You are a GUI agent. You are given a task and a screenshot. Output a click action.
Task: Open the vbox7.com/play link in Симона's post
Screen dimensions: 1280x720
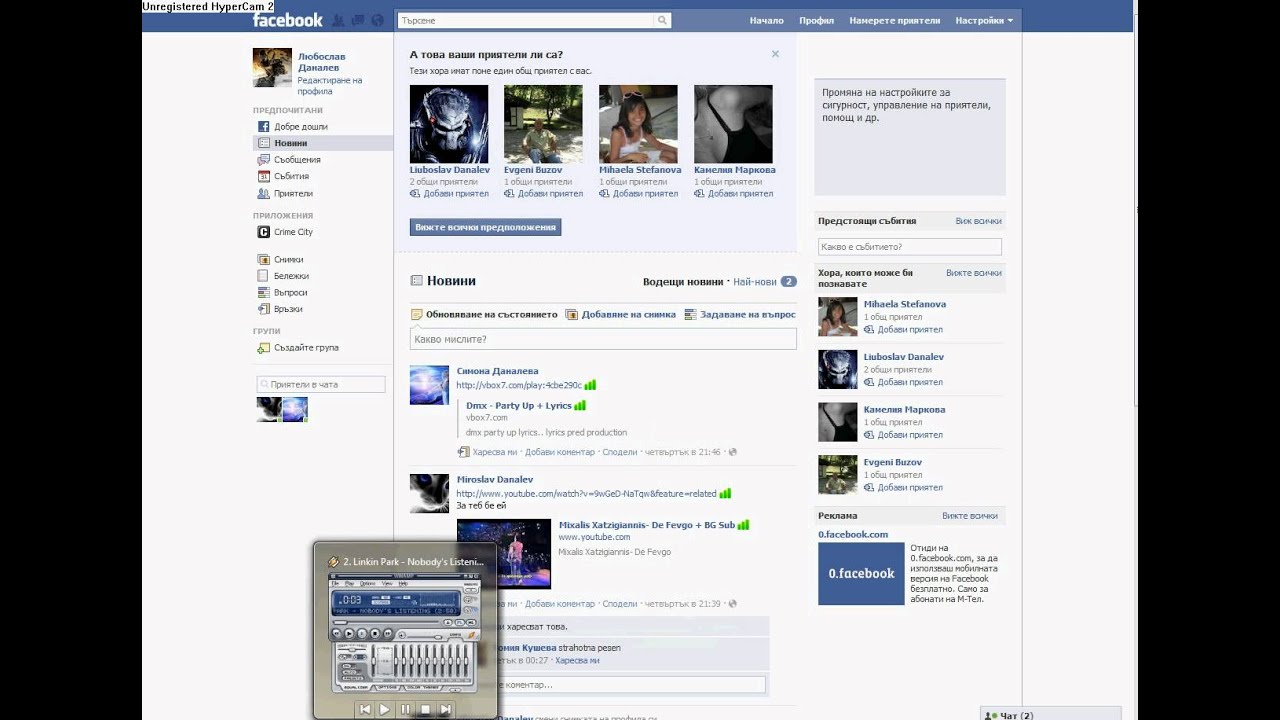coord(519,385)
